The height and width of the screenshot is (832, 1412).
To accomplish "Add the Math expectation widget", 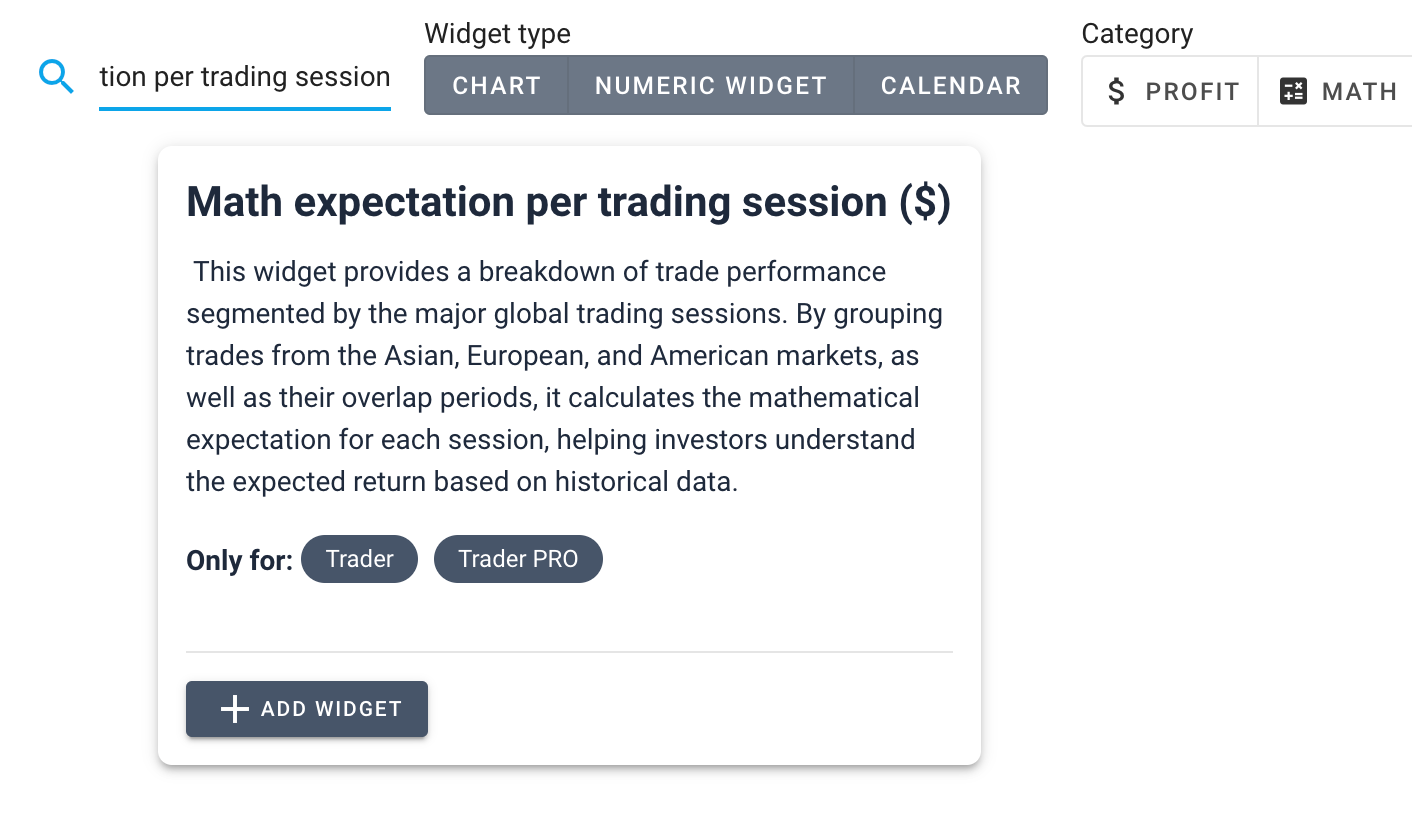I will coord(307,709).
